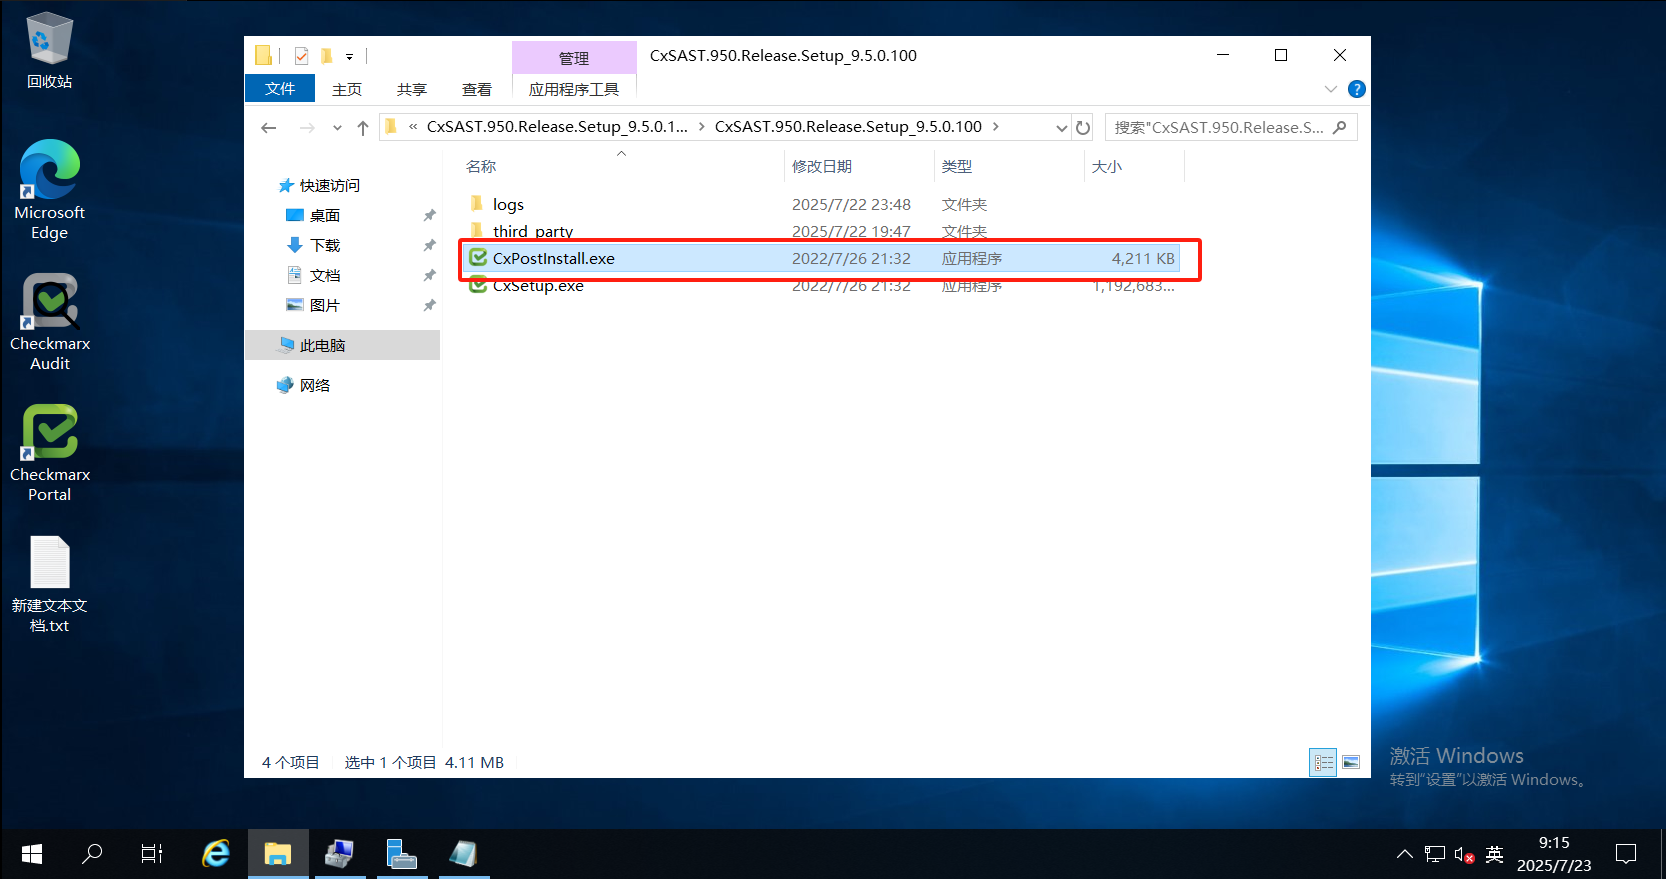Image resolution: width=1666 pixels, height=879 pixels.
Task: Click the first CxSAST.950 breadcrumb segment
Action: pyautogui.click(x=557, y=127)
